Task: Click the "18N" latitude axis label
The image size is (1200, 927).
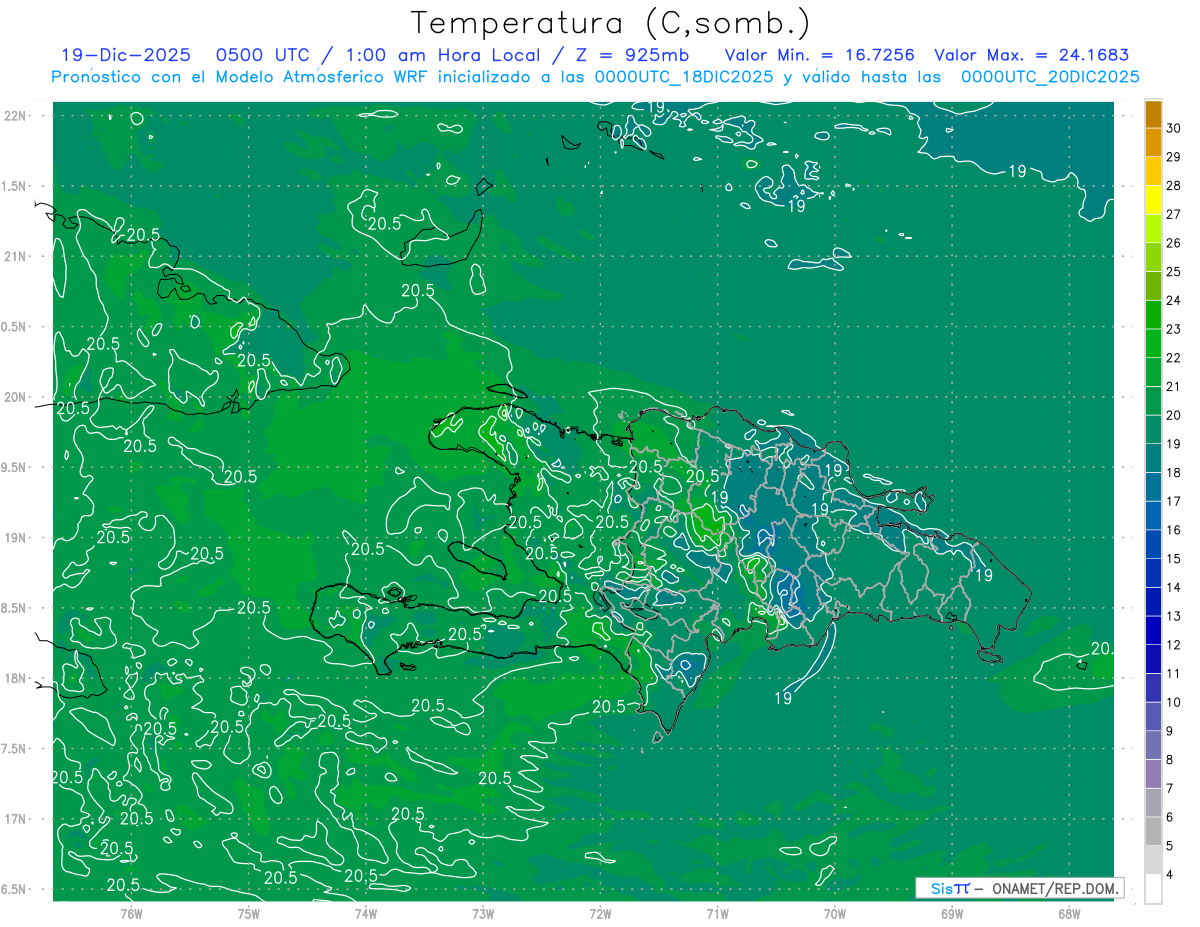Action: click(x=16, y=678)
